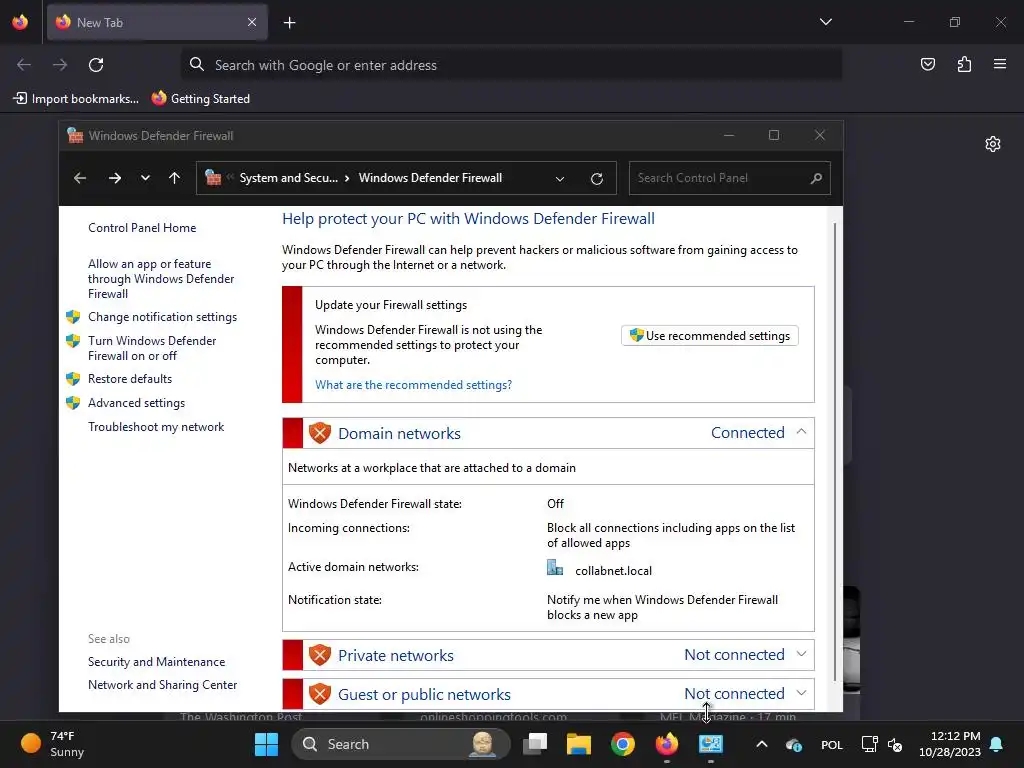Click the Firefox back arrow
This screenshot has height=768, width=1024.
click(x=24, y=65)
